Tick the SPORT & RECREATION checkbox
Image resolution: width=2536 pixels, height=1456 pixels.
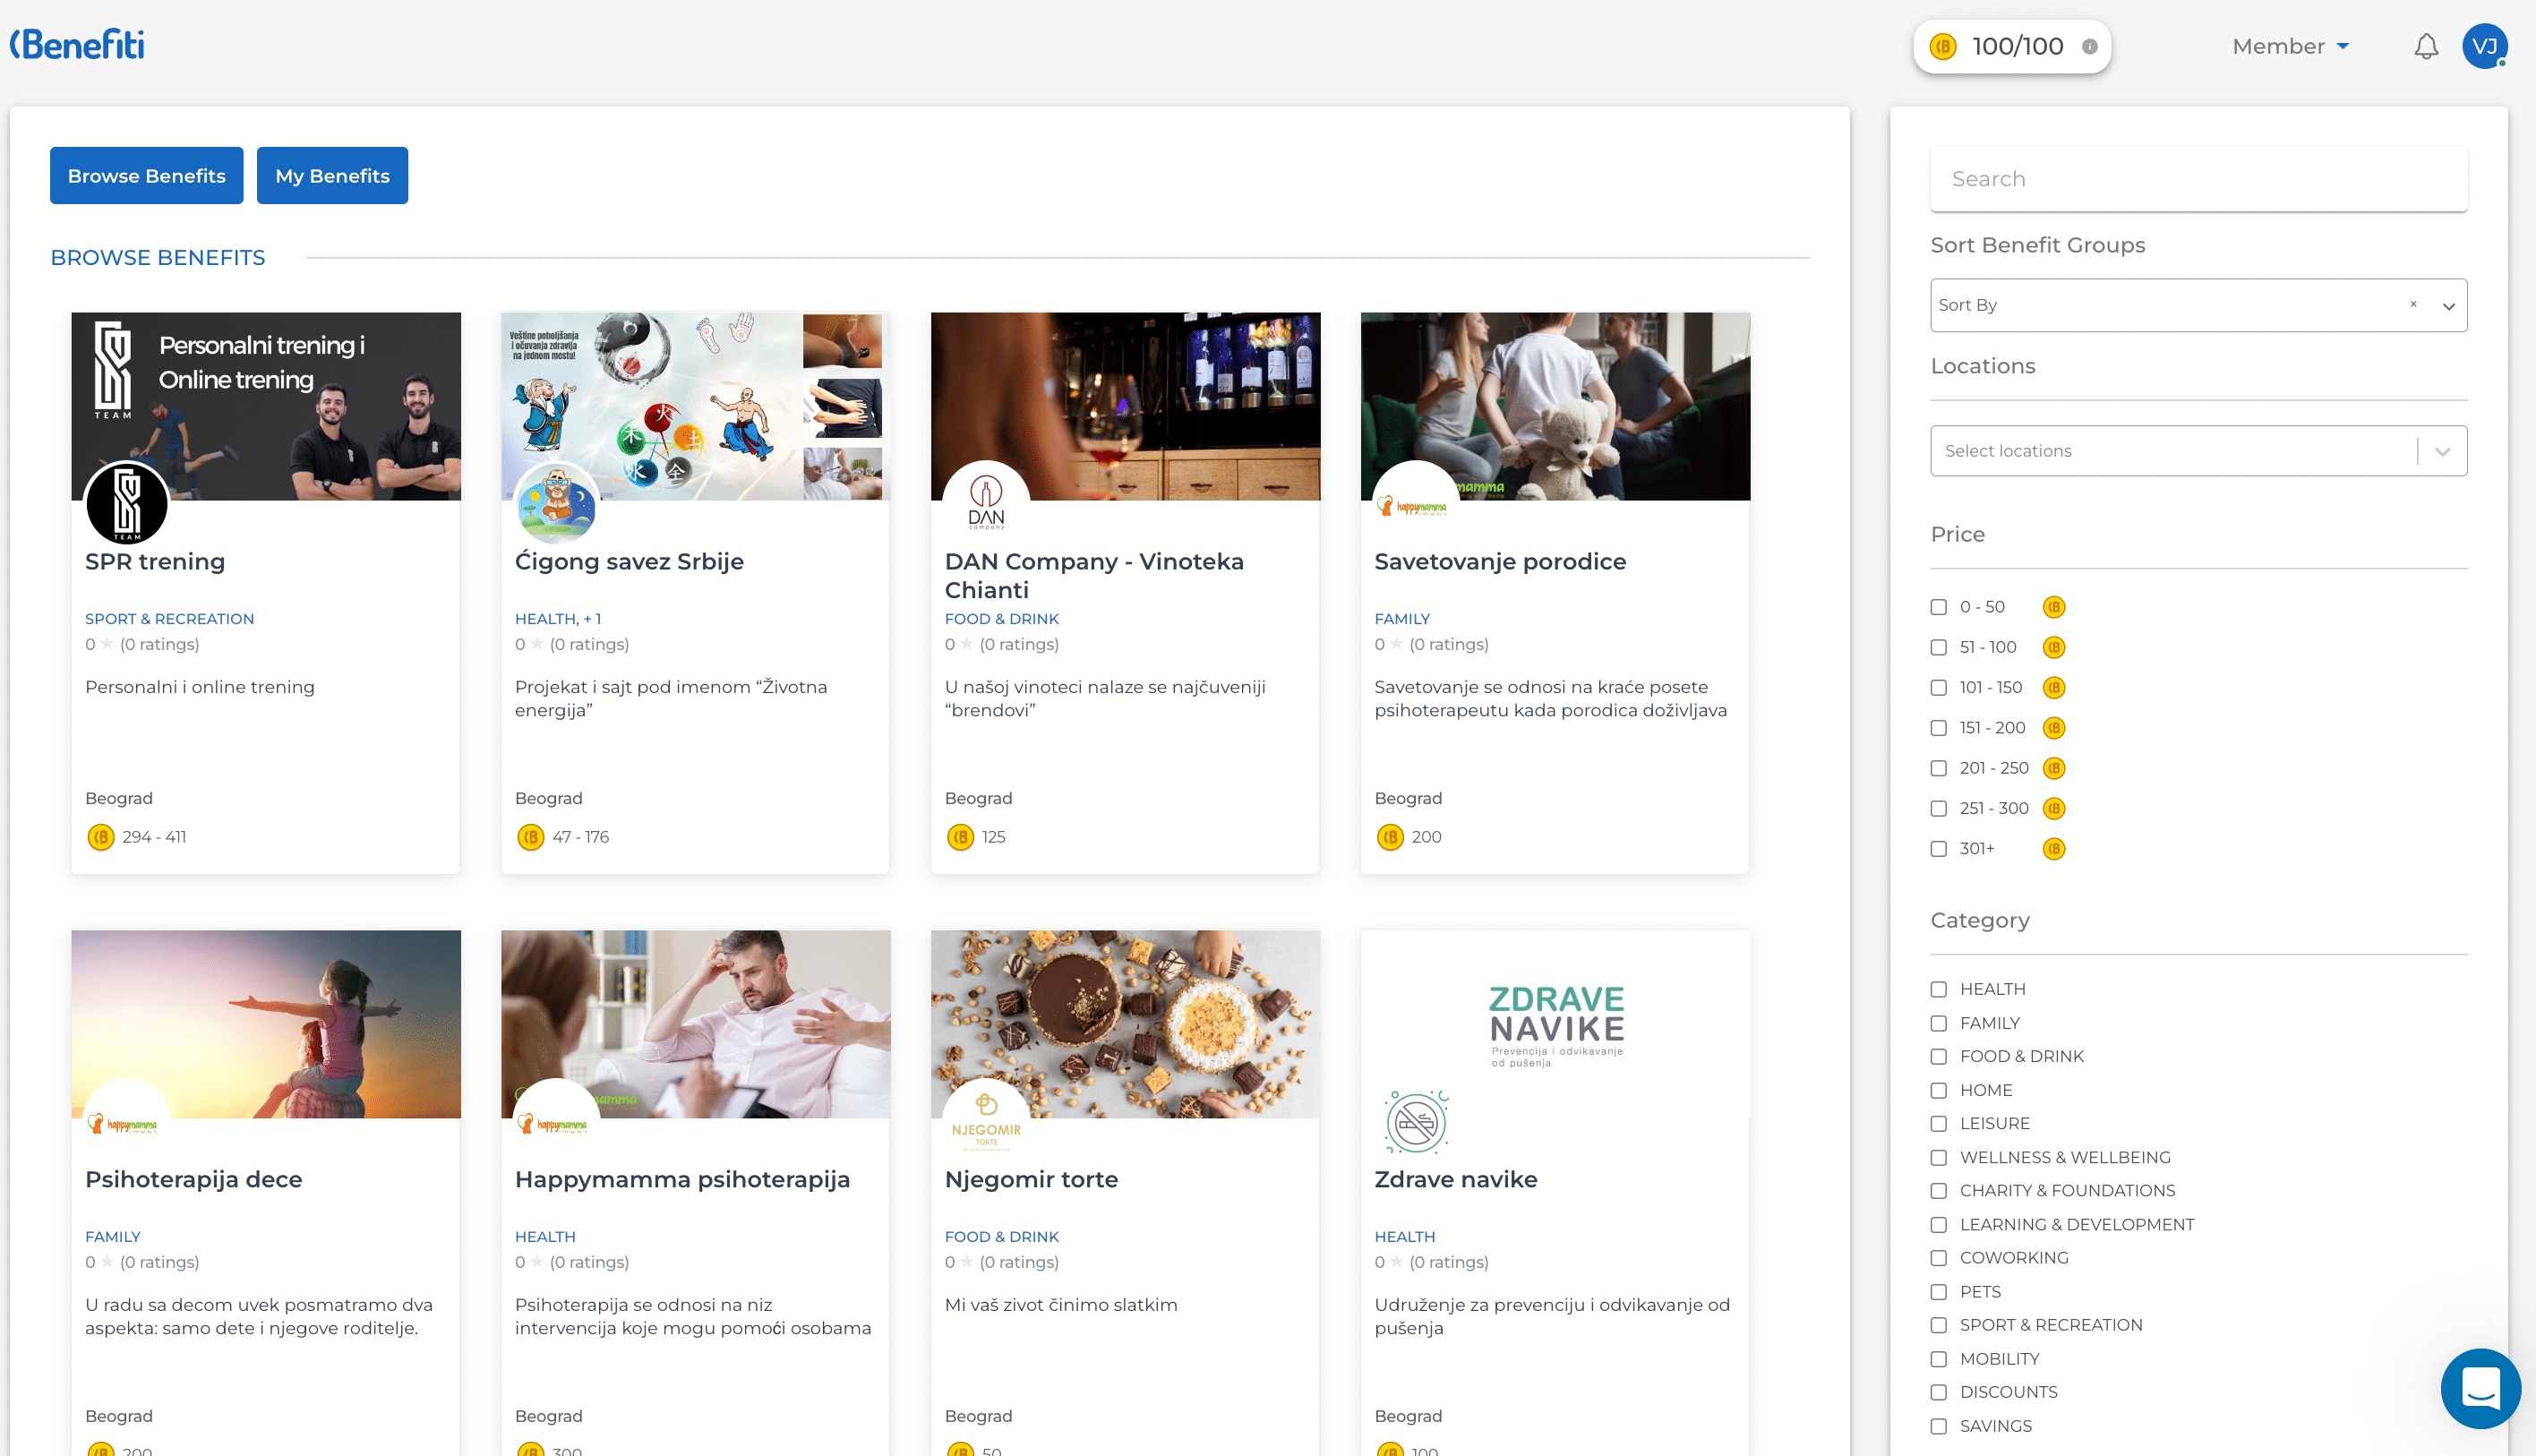point(1939,1325)
